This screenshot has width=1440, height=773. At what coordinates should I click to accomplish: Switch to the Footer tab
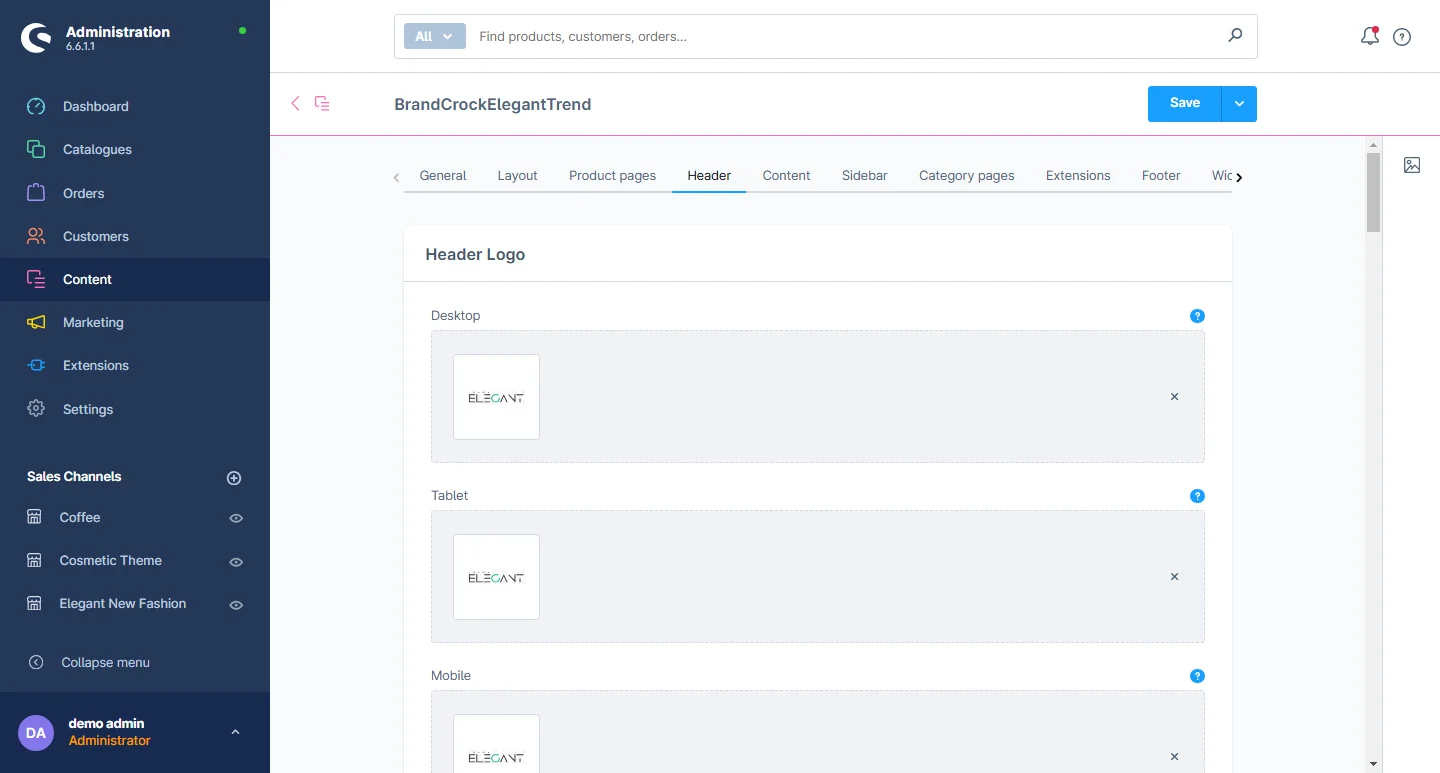(x=1160, y=175)
